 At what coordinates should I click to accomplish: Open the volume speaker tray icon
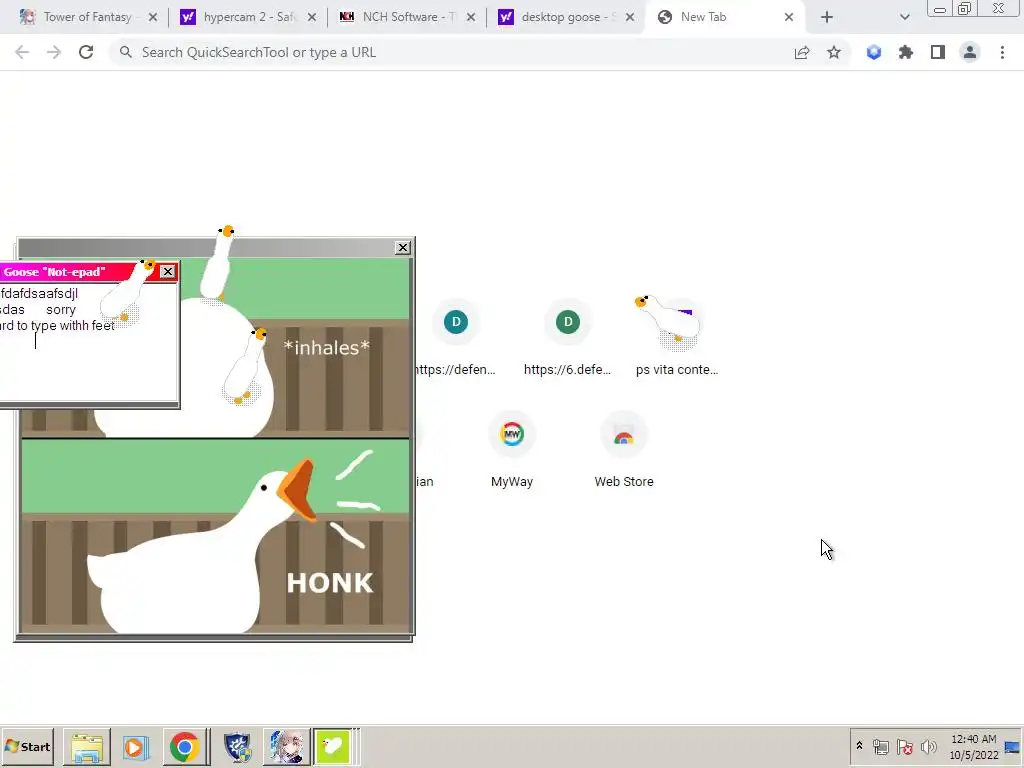point(928,746)
